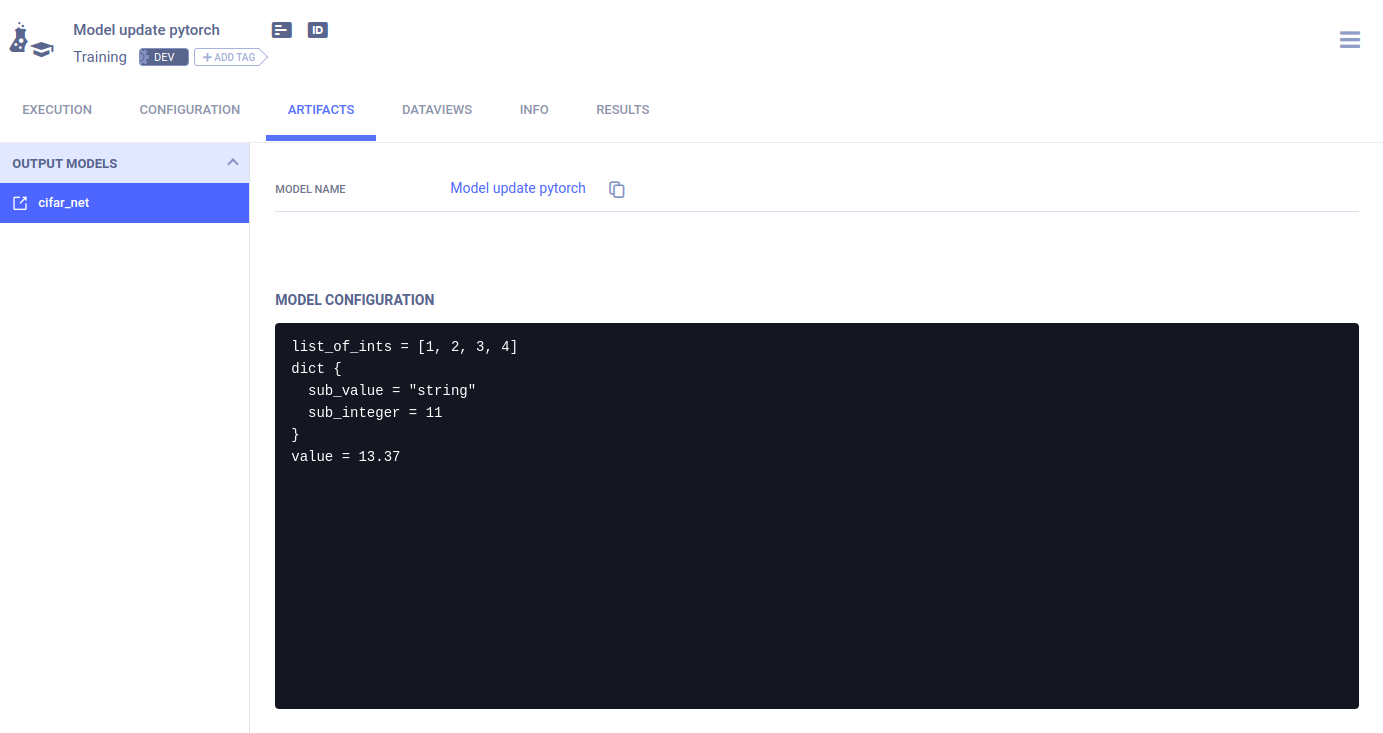Click the ID badge icon

click(x=318, y=30)
